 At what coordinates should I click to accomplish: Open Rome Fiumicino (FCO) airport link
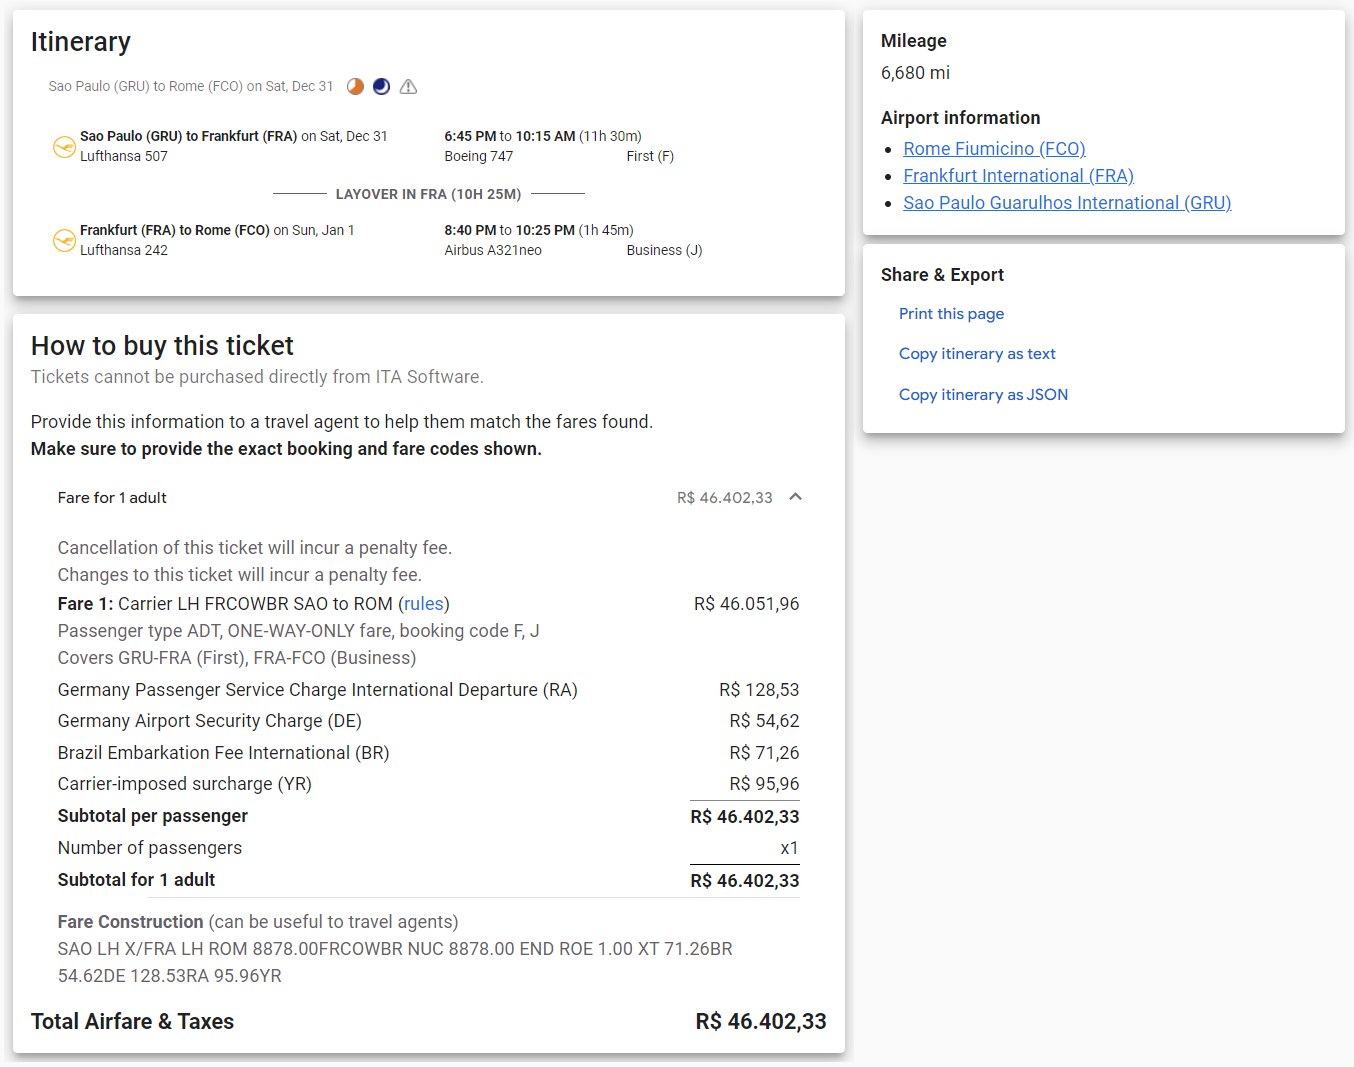994,149
